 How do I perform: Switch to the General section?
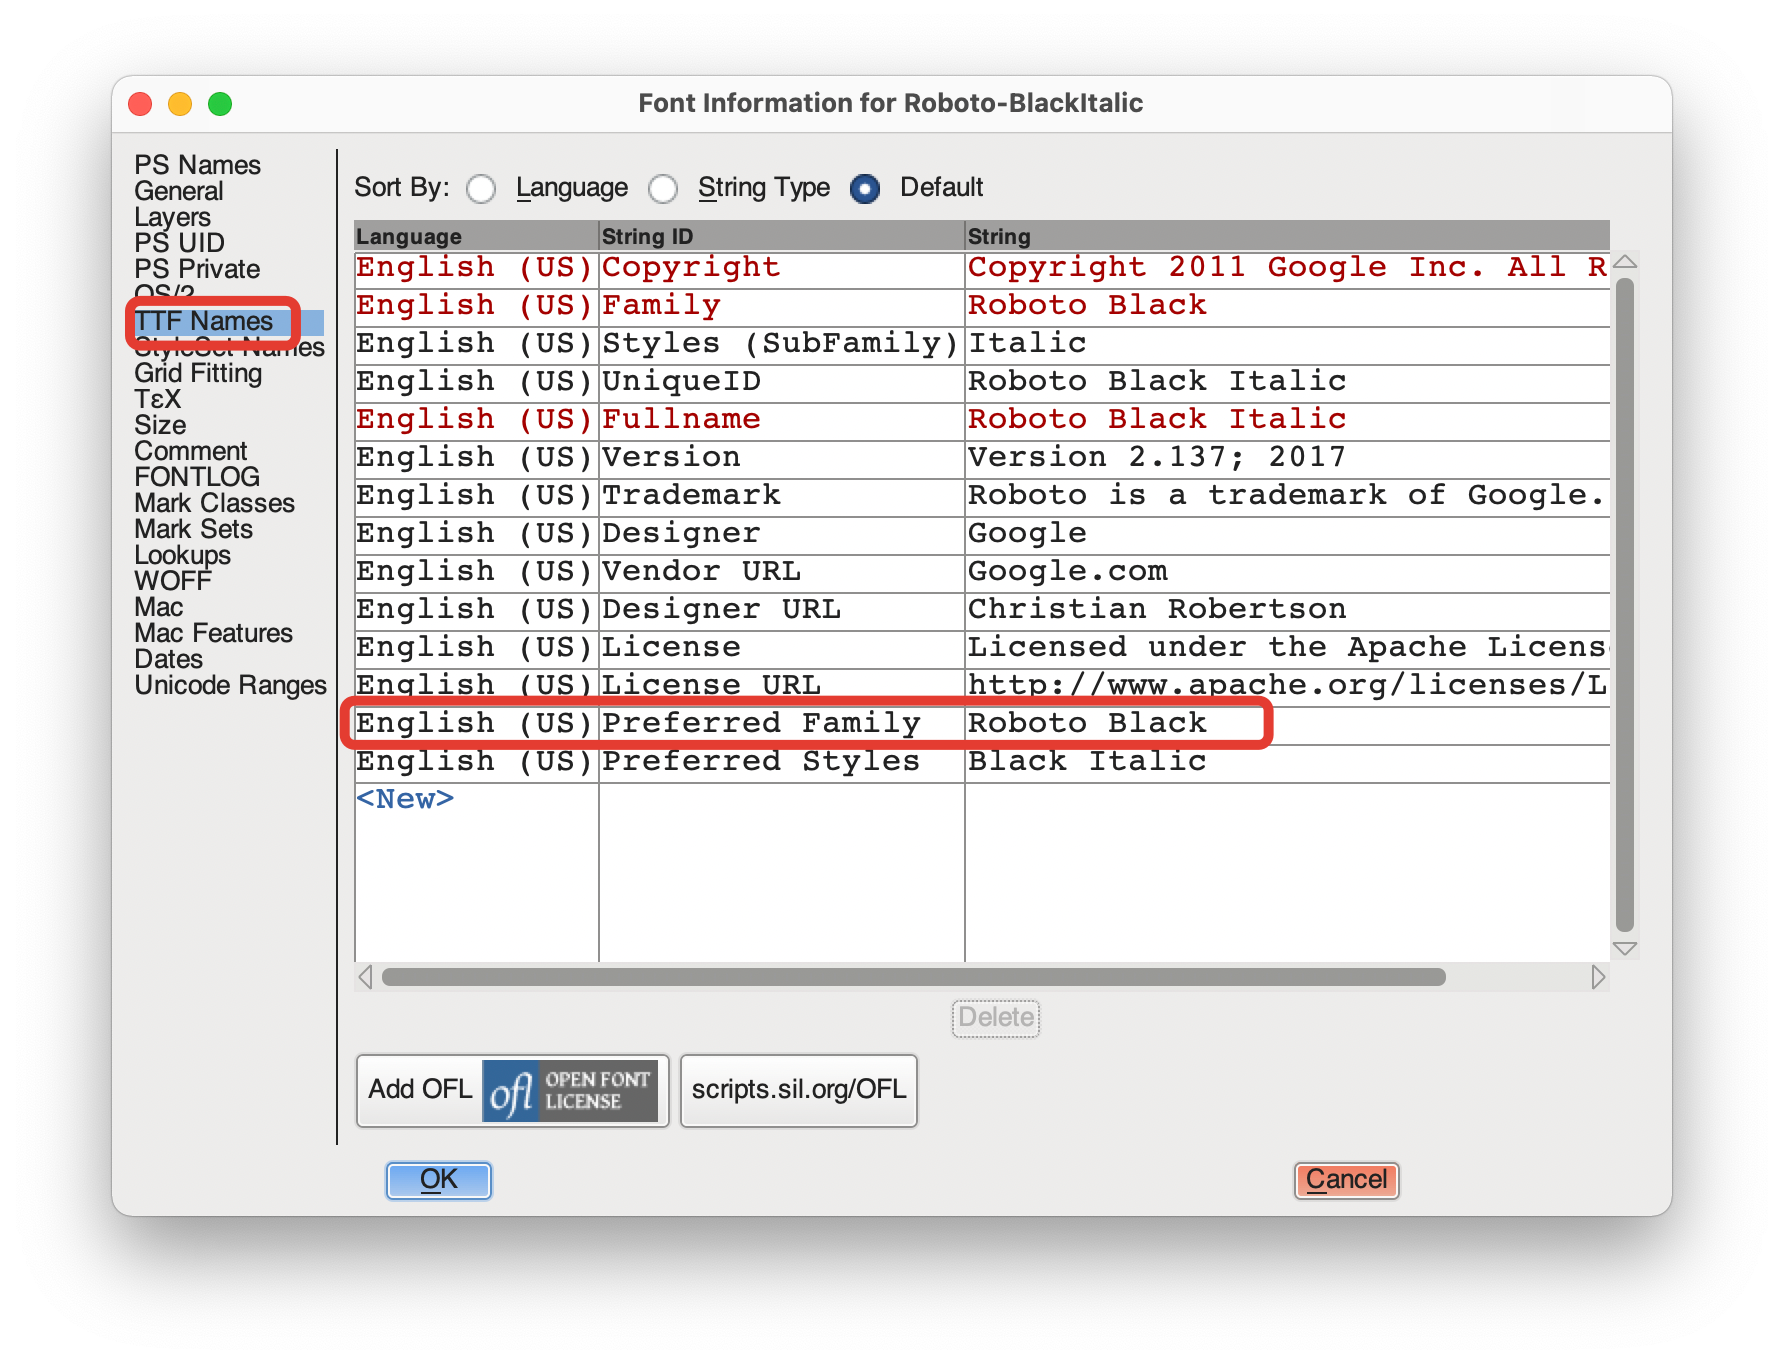click(x=179, y=191)
